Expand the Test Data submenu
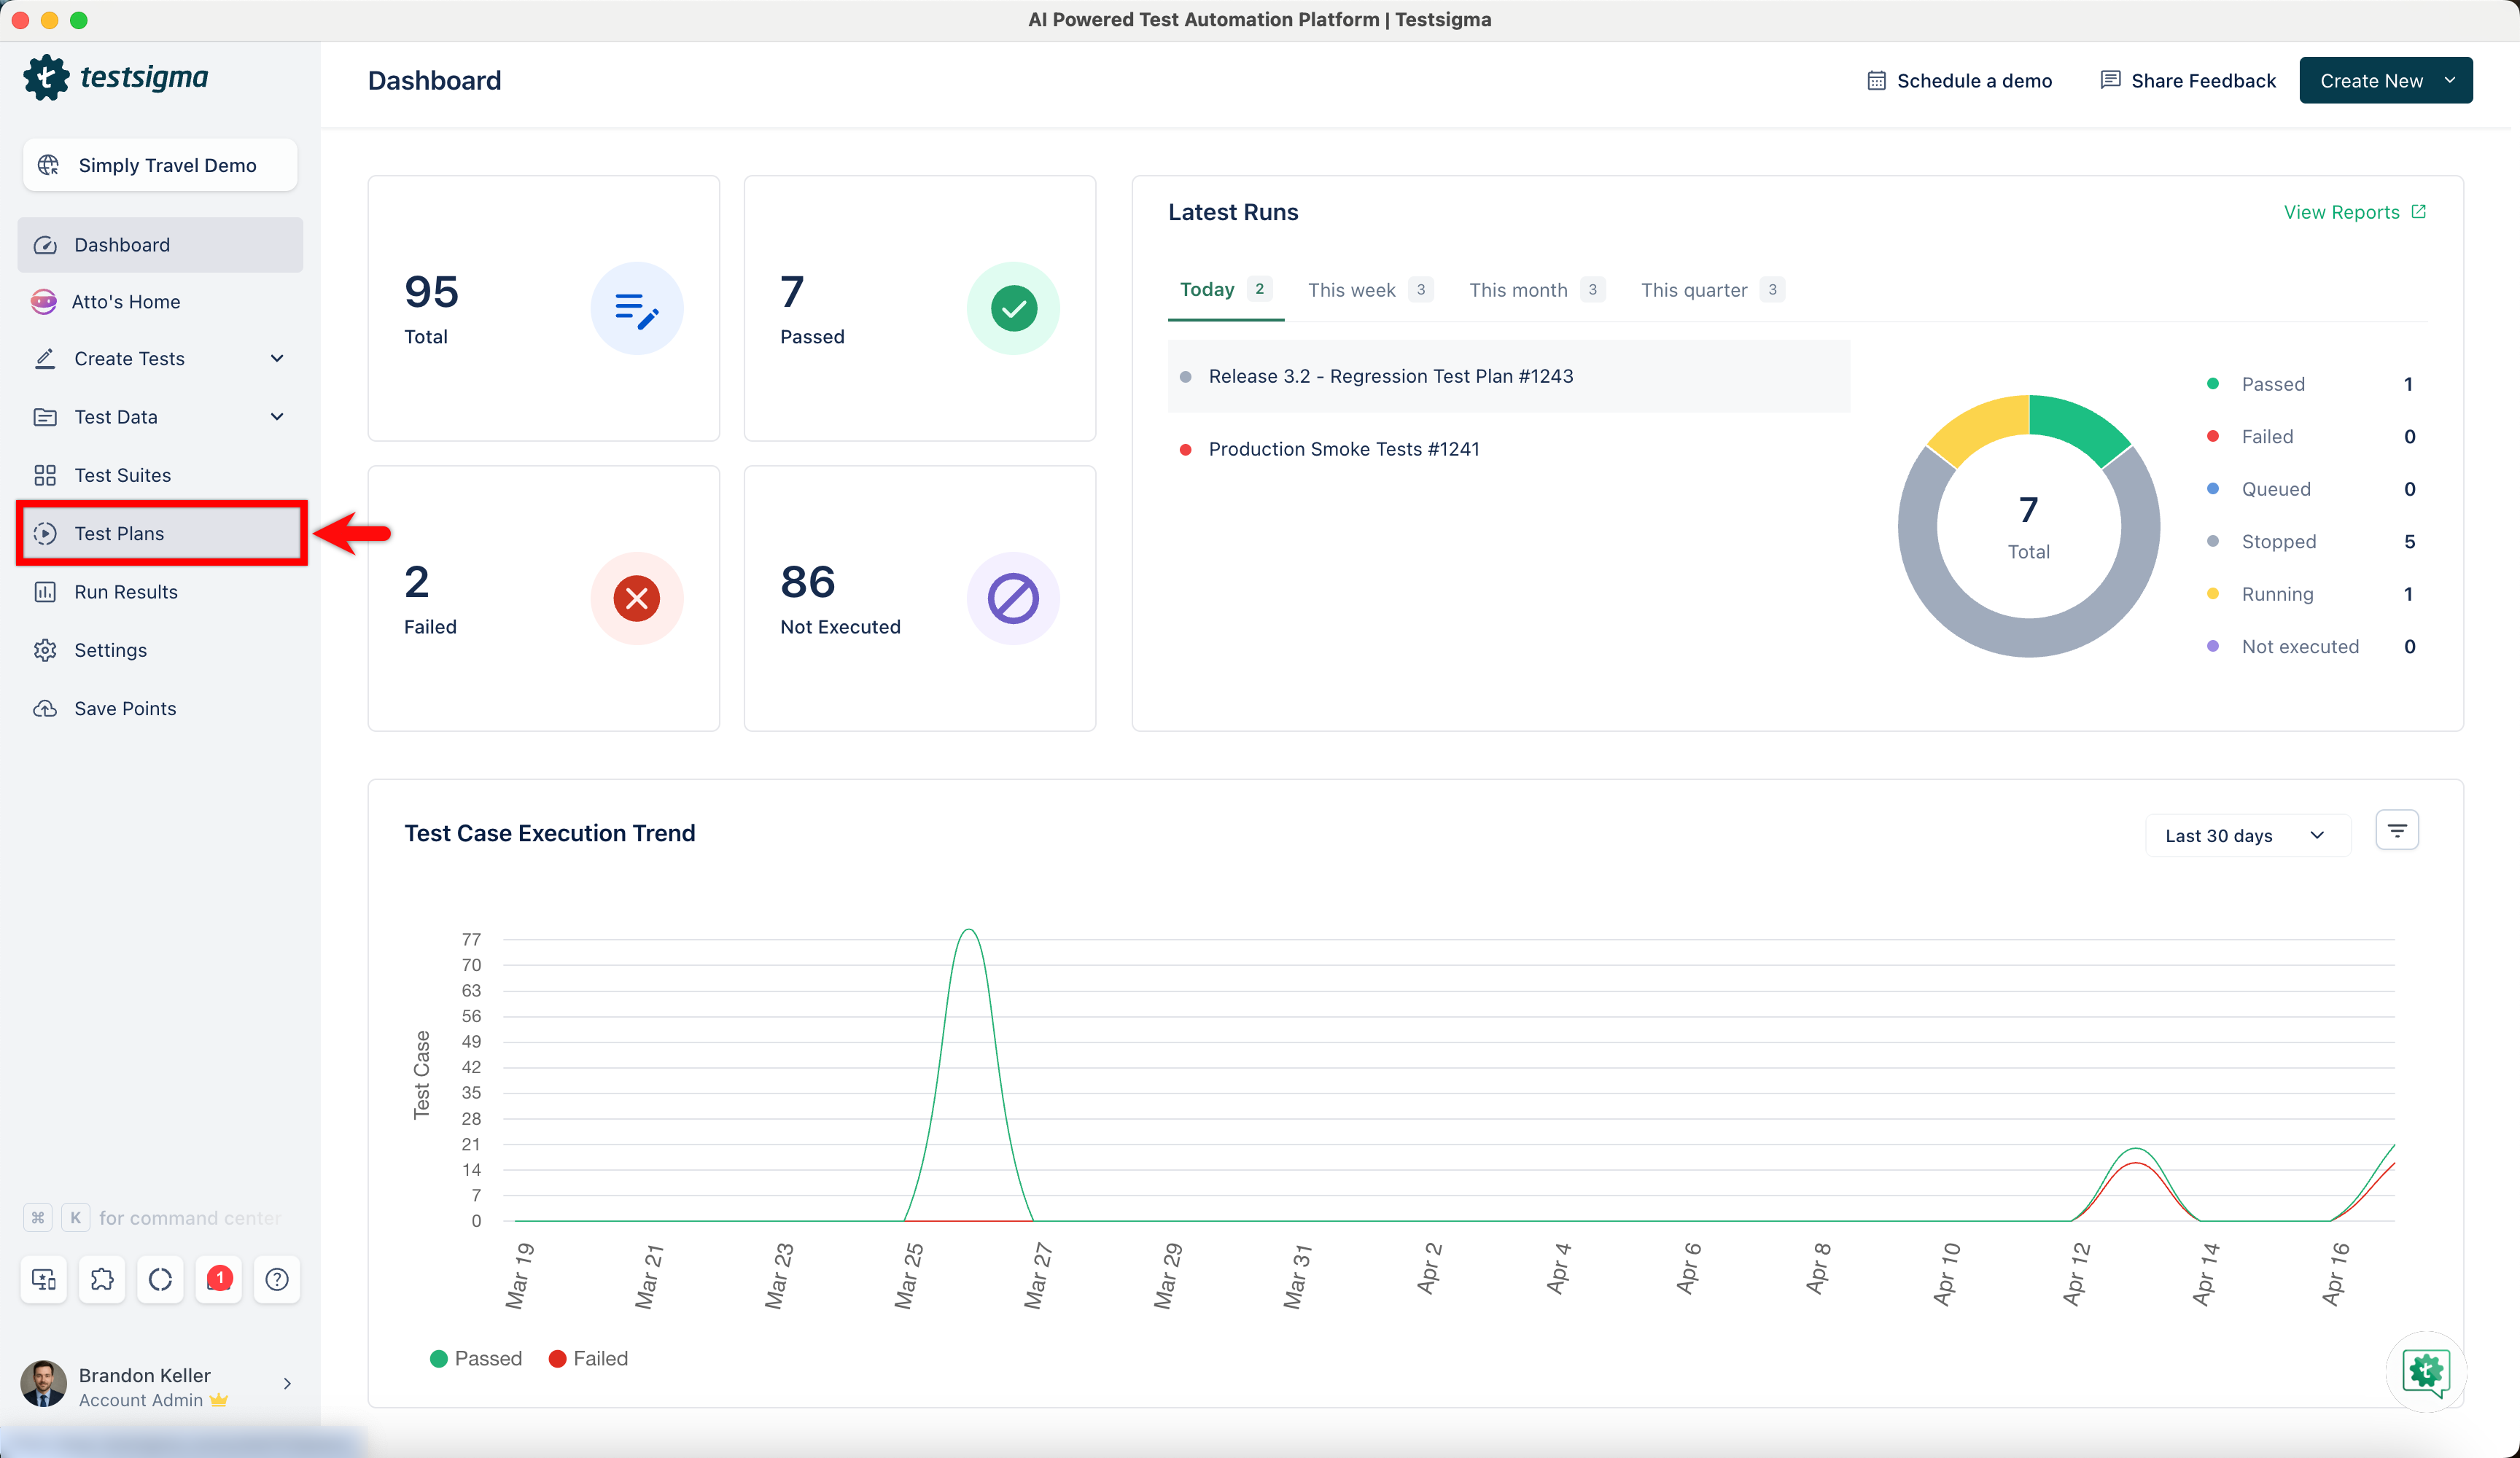This screenshot has width=2520, height=1458. tap(277, 417)
